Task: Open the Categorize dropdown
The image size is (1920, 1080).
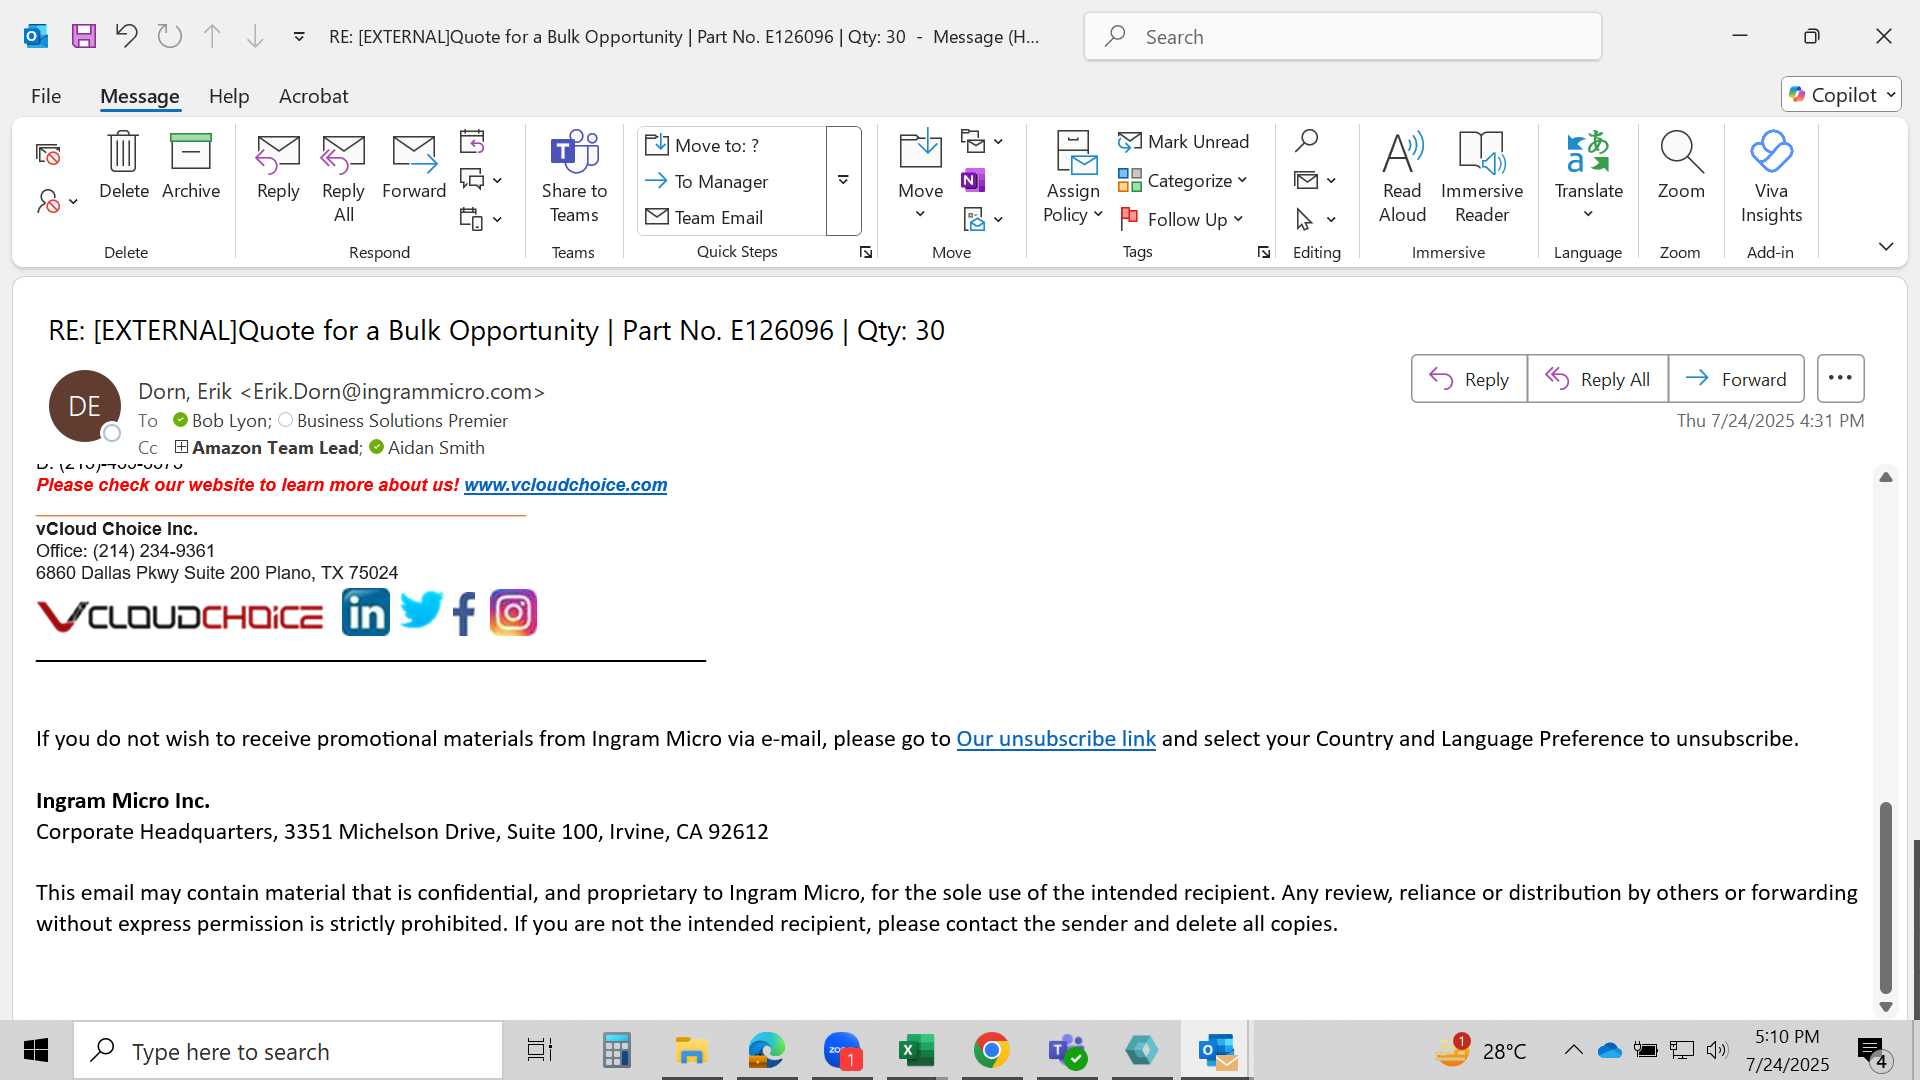Action: click(1184, 181)
